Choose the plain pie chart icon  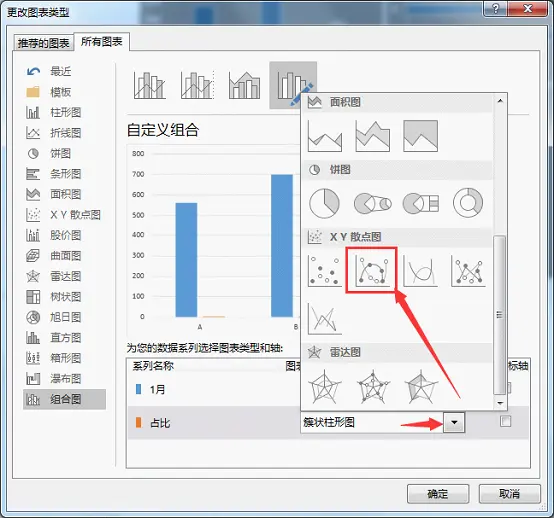[324, 203]
